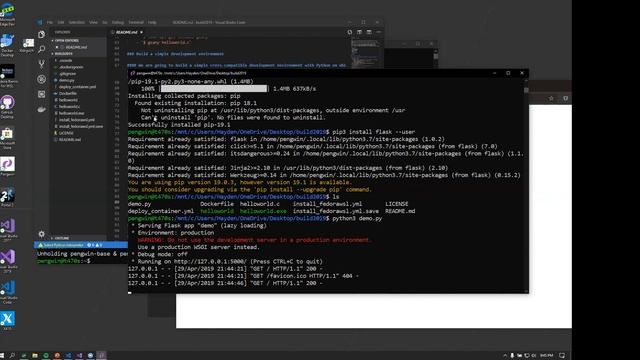Open the Fedora Remix for WSL desktop icon
This screenshot has width=640, height=360.
click(7, 76)
